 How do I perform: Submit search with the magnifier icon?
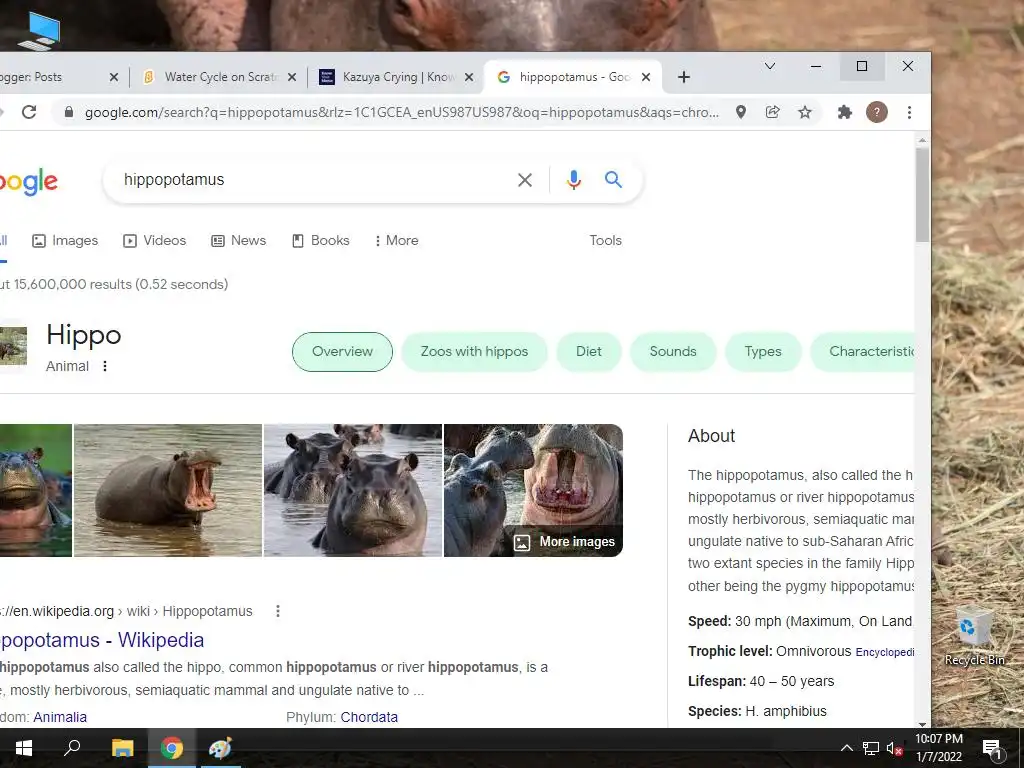[613, 179]
